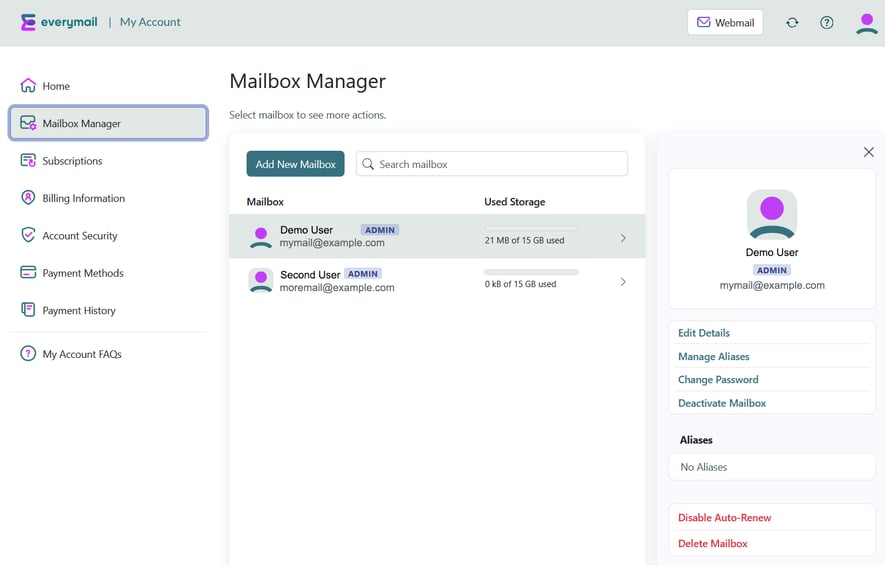Expand Second User row chevron
This screenshot has width=885, height=565.
pos(623,282)
